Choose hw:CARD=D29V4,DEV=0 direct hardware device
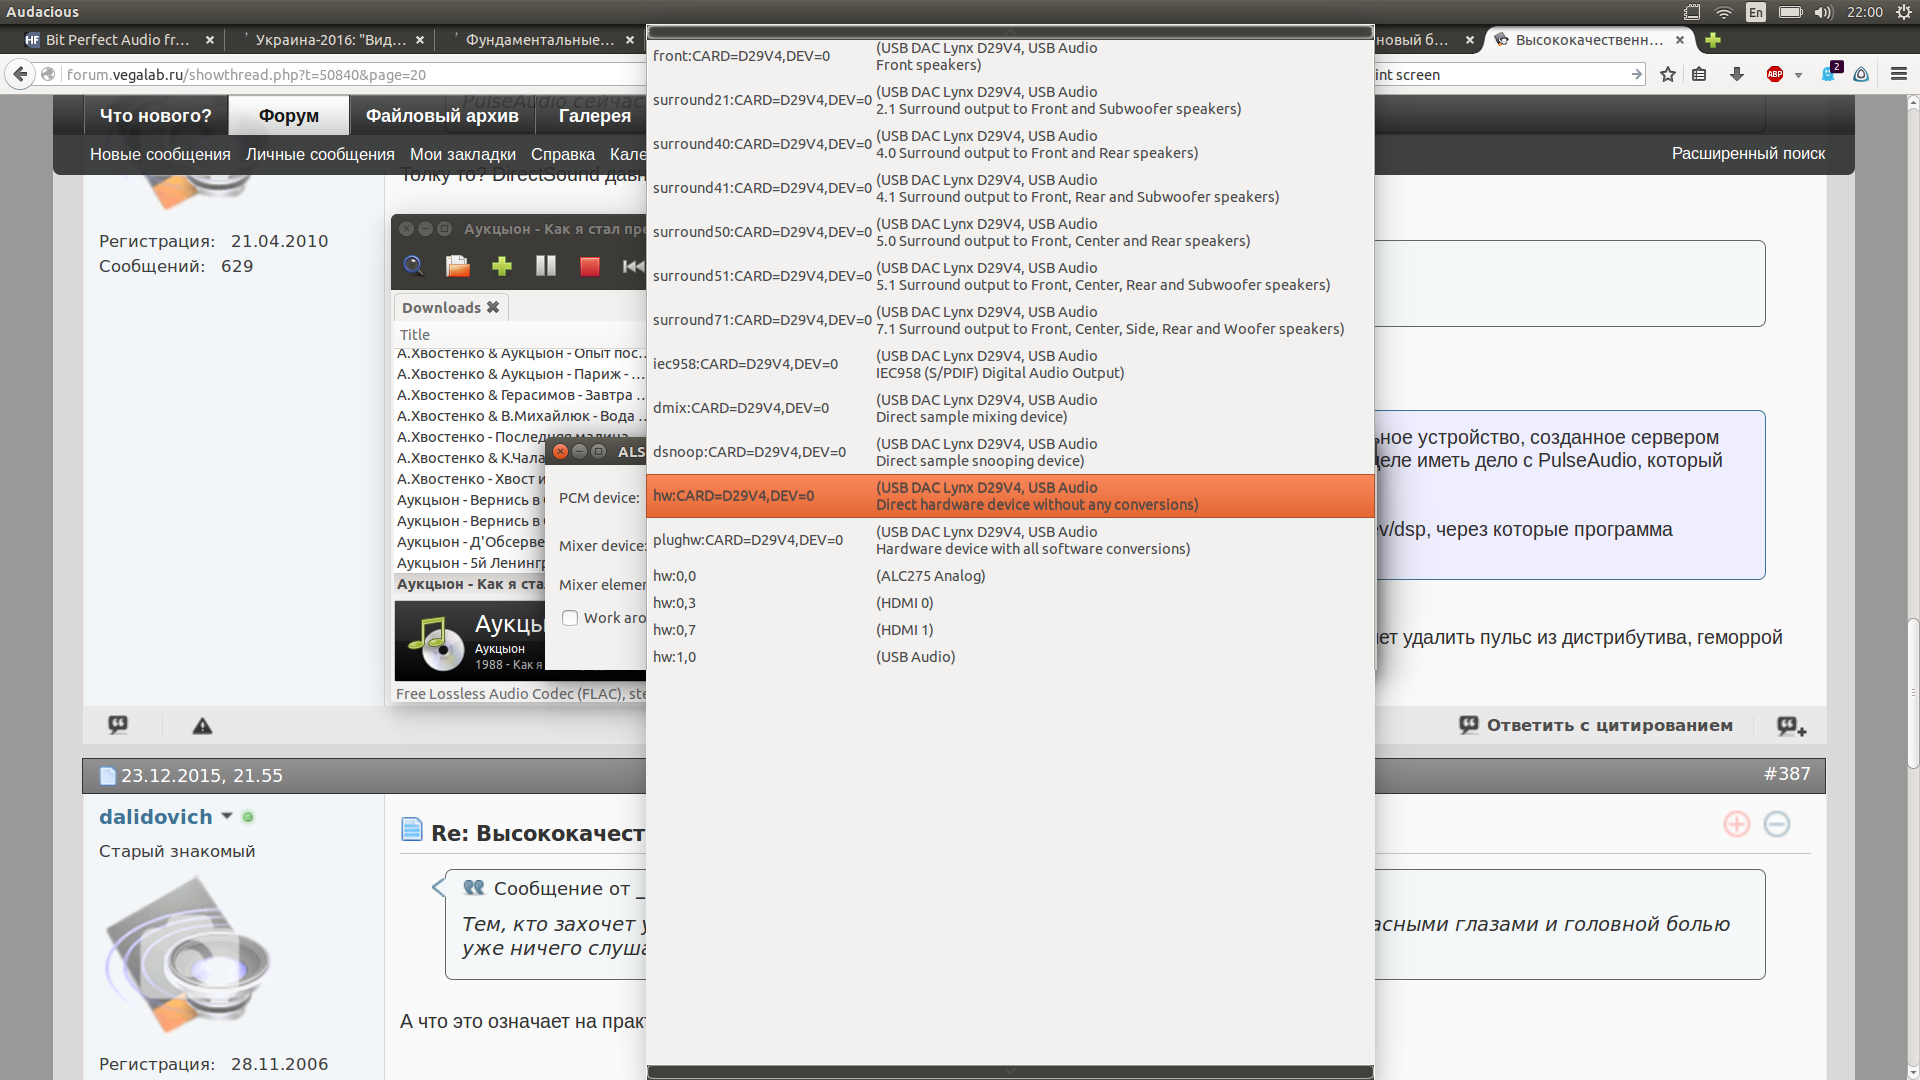This screenshot has width=1920, height=1080. (1010, 496)
